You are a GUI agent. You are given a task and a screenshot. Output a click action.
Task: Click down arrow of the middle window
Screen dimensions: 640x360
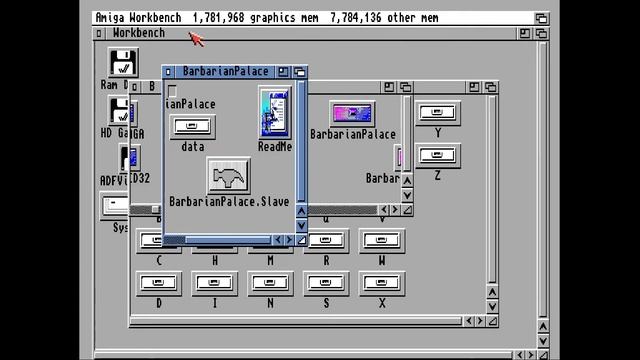(407, 195)
